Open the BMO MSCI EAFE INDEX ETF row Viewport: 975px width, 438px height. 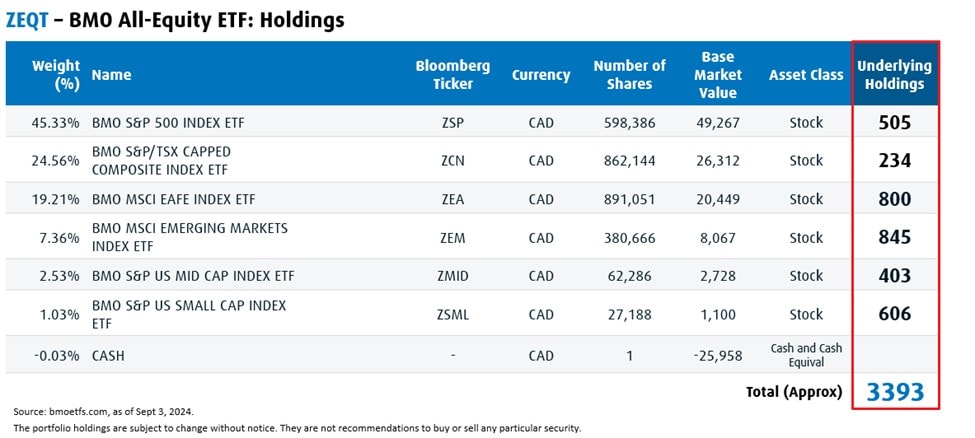tap(173, 199)
